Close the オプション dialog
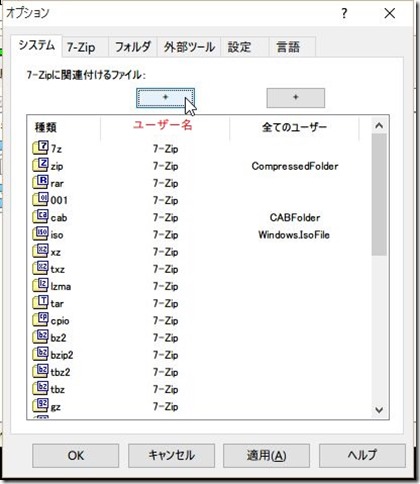Screen dimensions: 420x484 coord(390,14)
